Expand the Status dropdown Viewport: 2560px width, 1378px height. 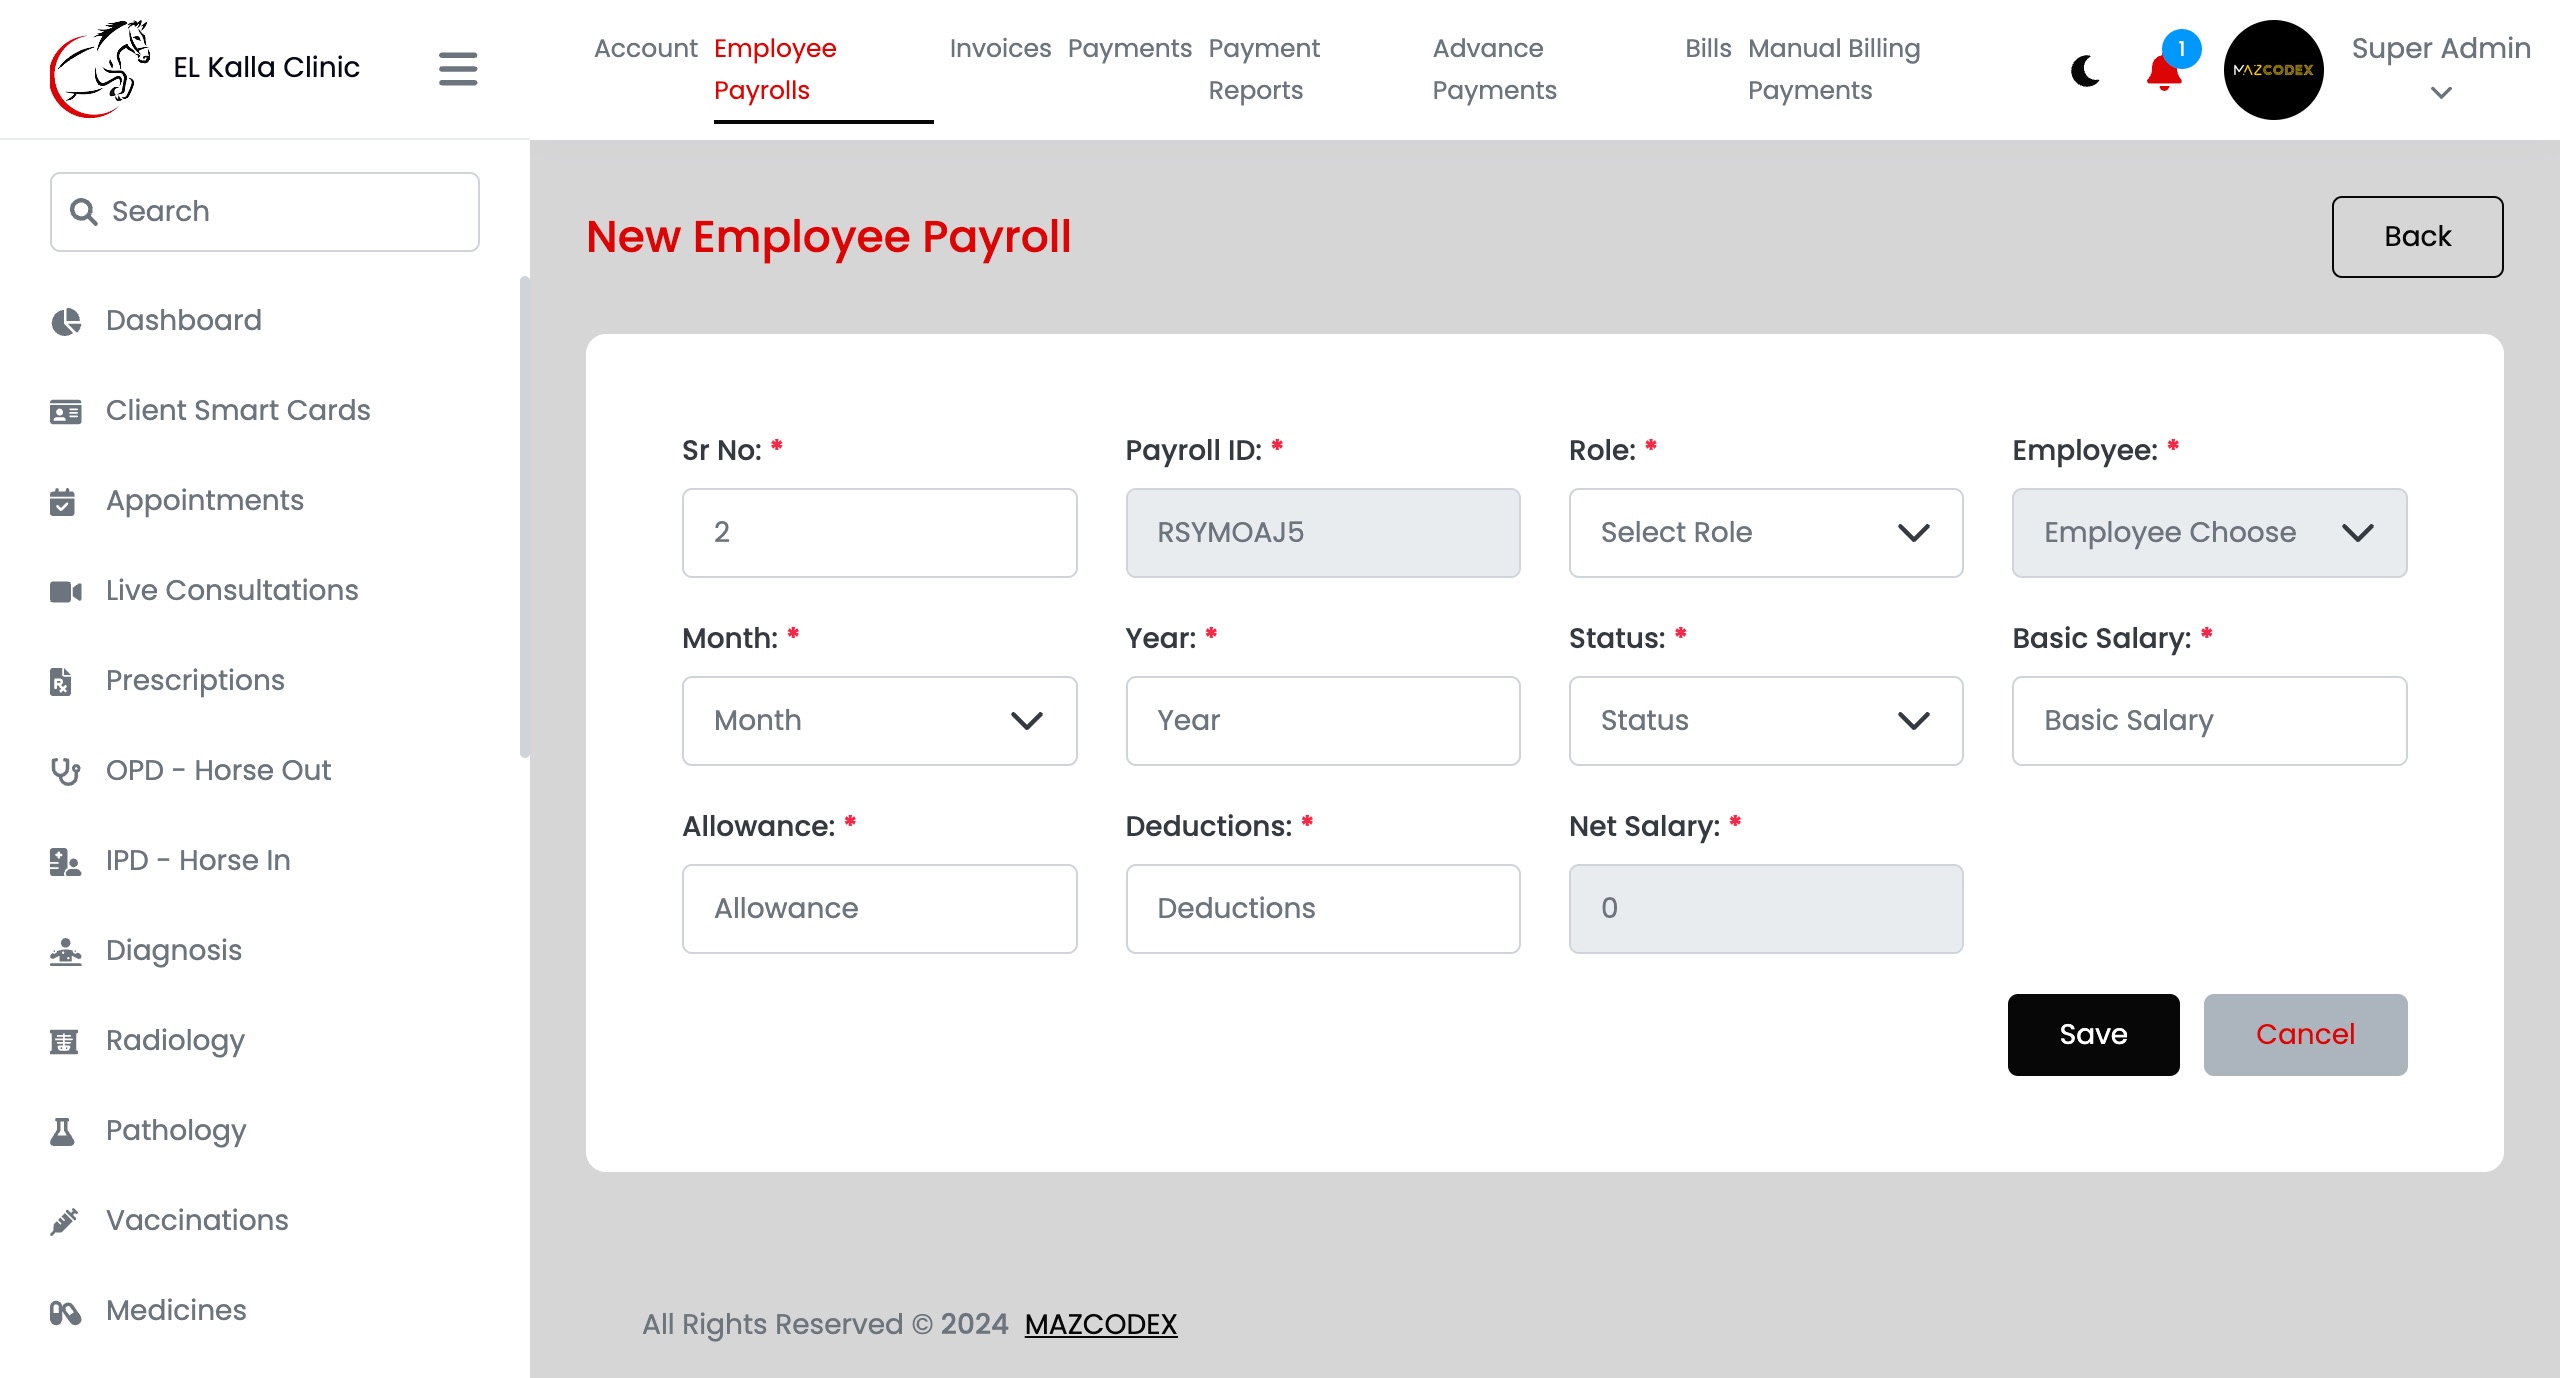click(1766, 721)
